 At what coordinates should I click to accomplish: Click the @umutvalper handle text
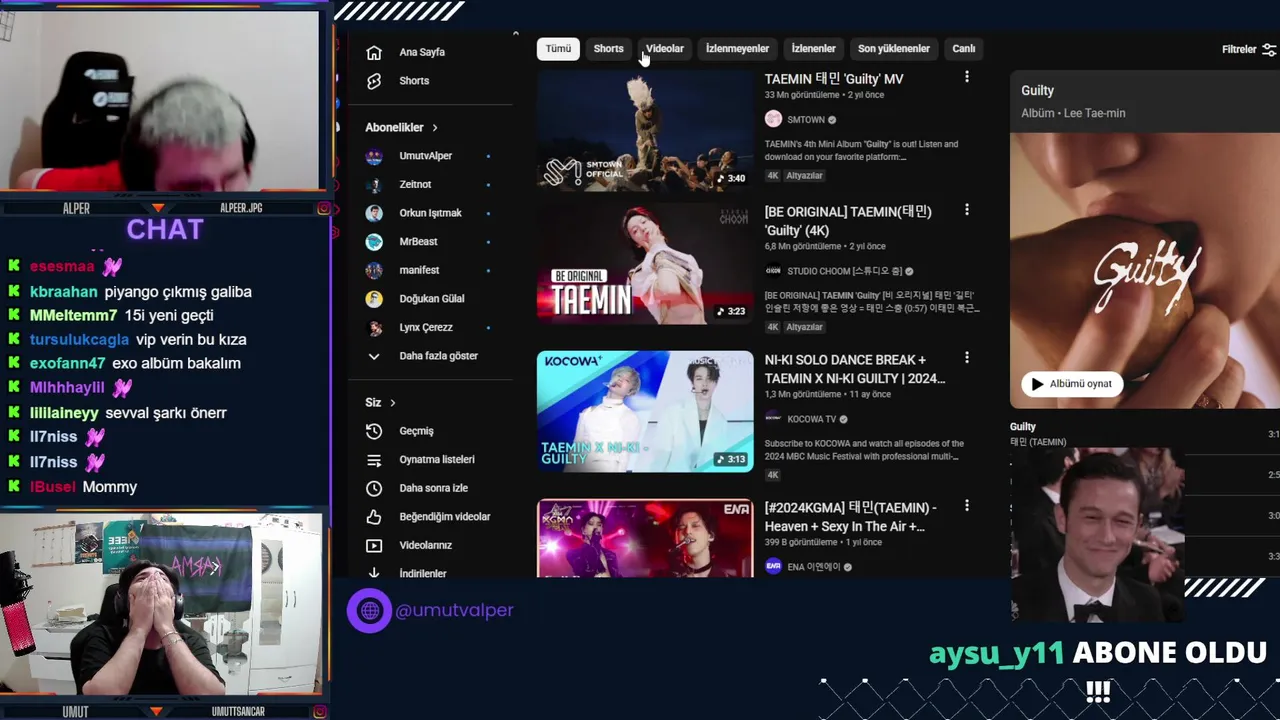(x=454, y=610)
